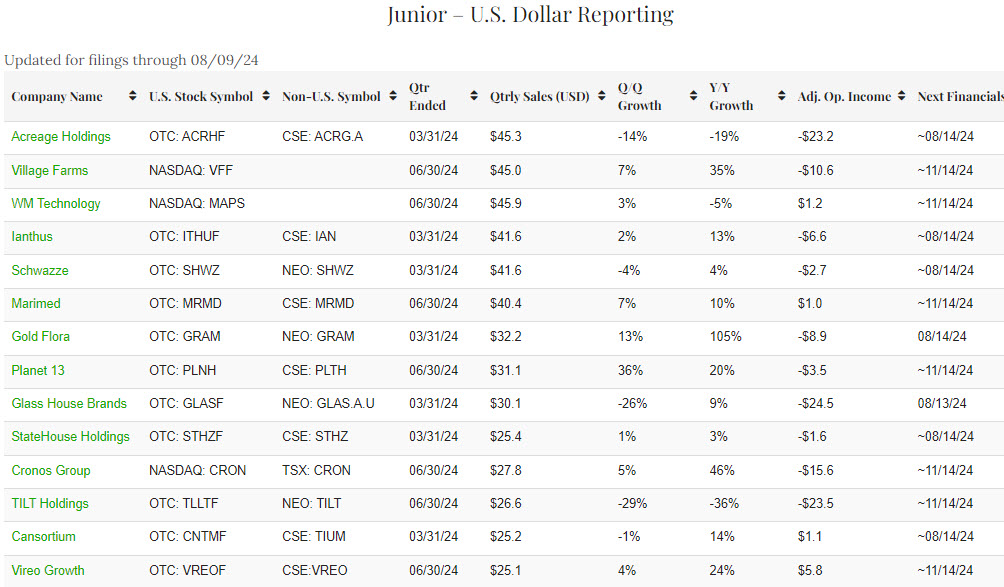The height and width of the screenshot is (587, 1004).
Task: Click the Planet 13 link
Action: point(38,370)
